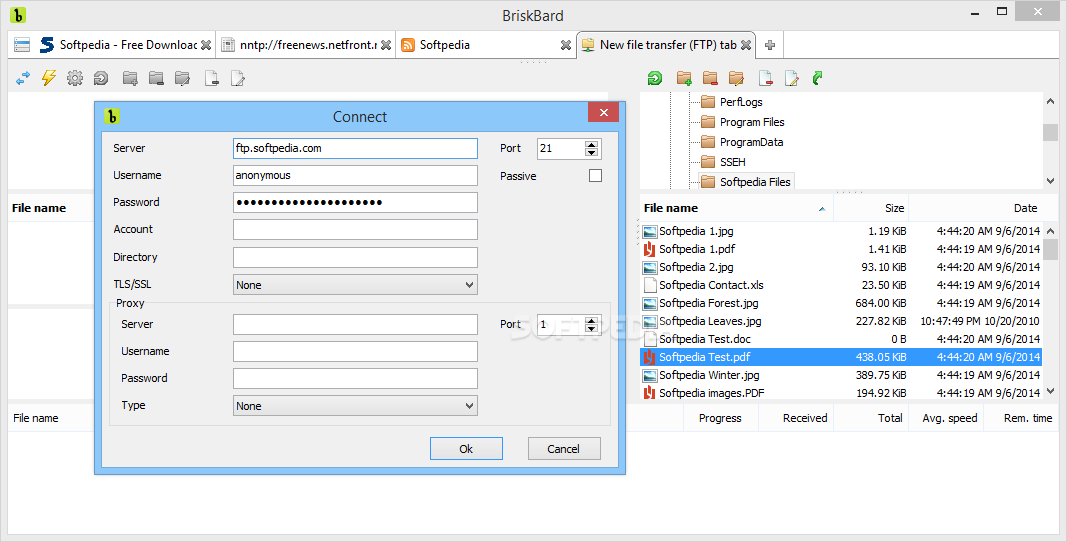1067x542 pixels.
Task: Select Softpedia Files folder in tree
Action: [x=755, y=182]
